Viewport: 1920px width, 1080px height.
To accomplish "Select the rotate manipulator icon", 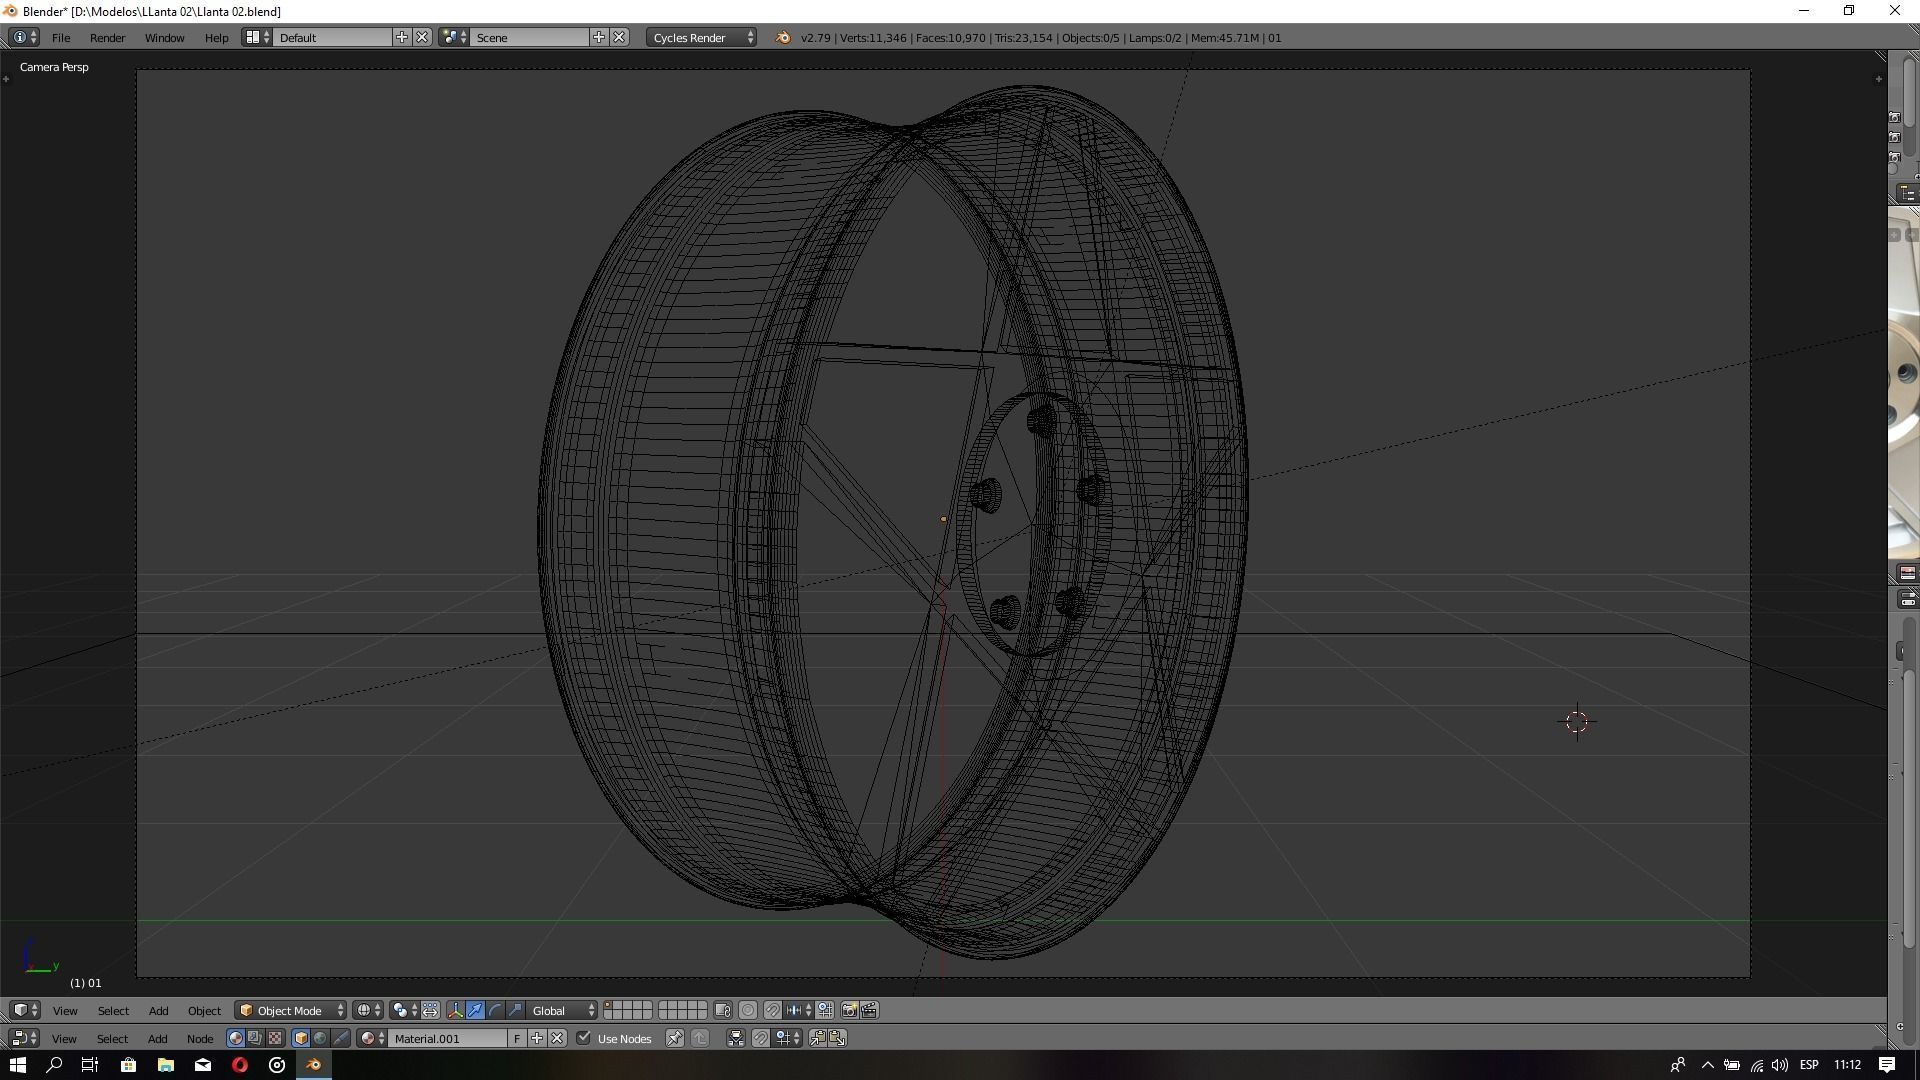I will point(495,1011).
